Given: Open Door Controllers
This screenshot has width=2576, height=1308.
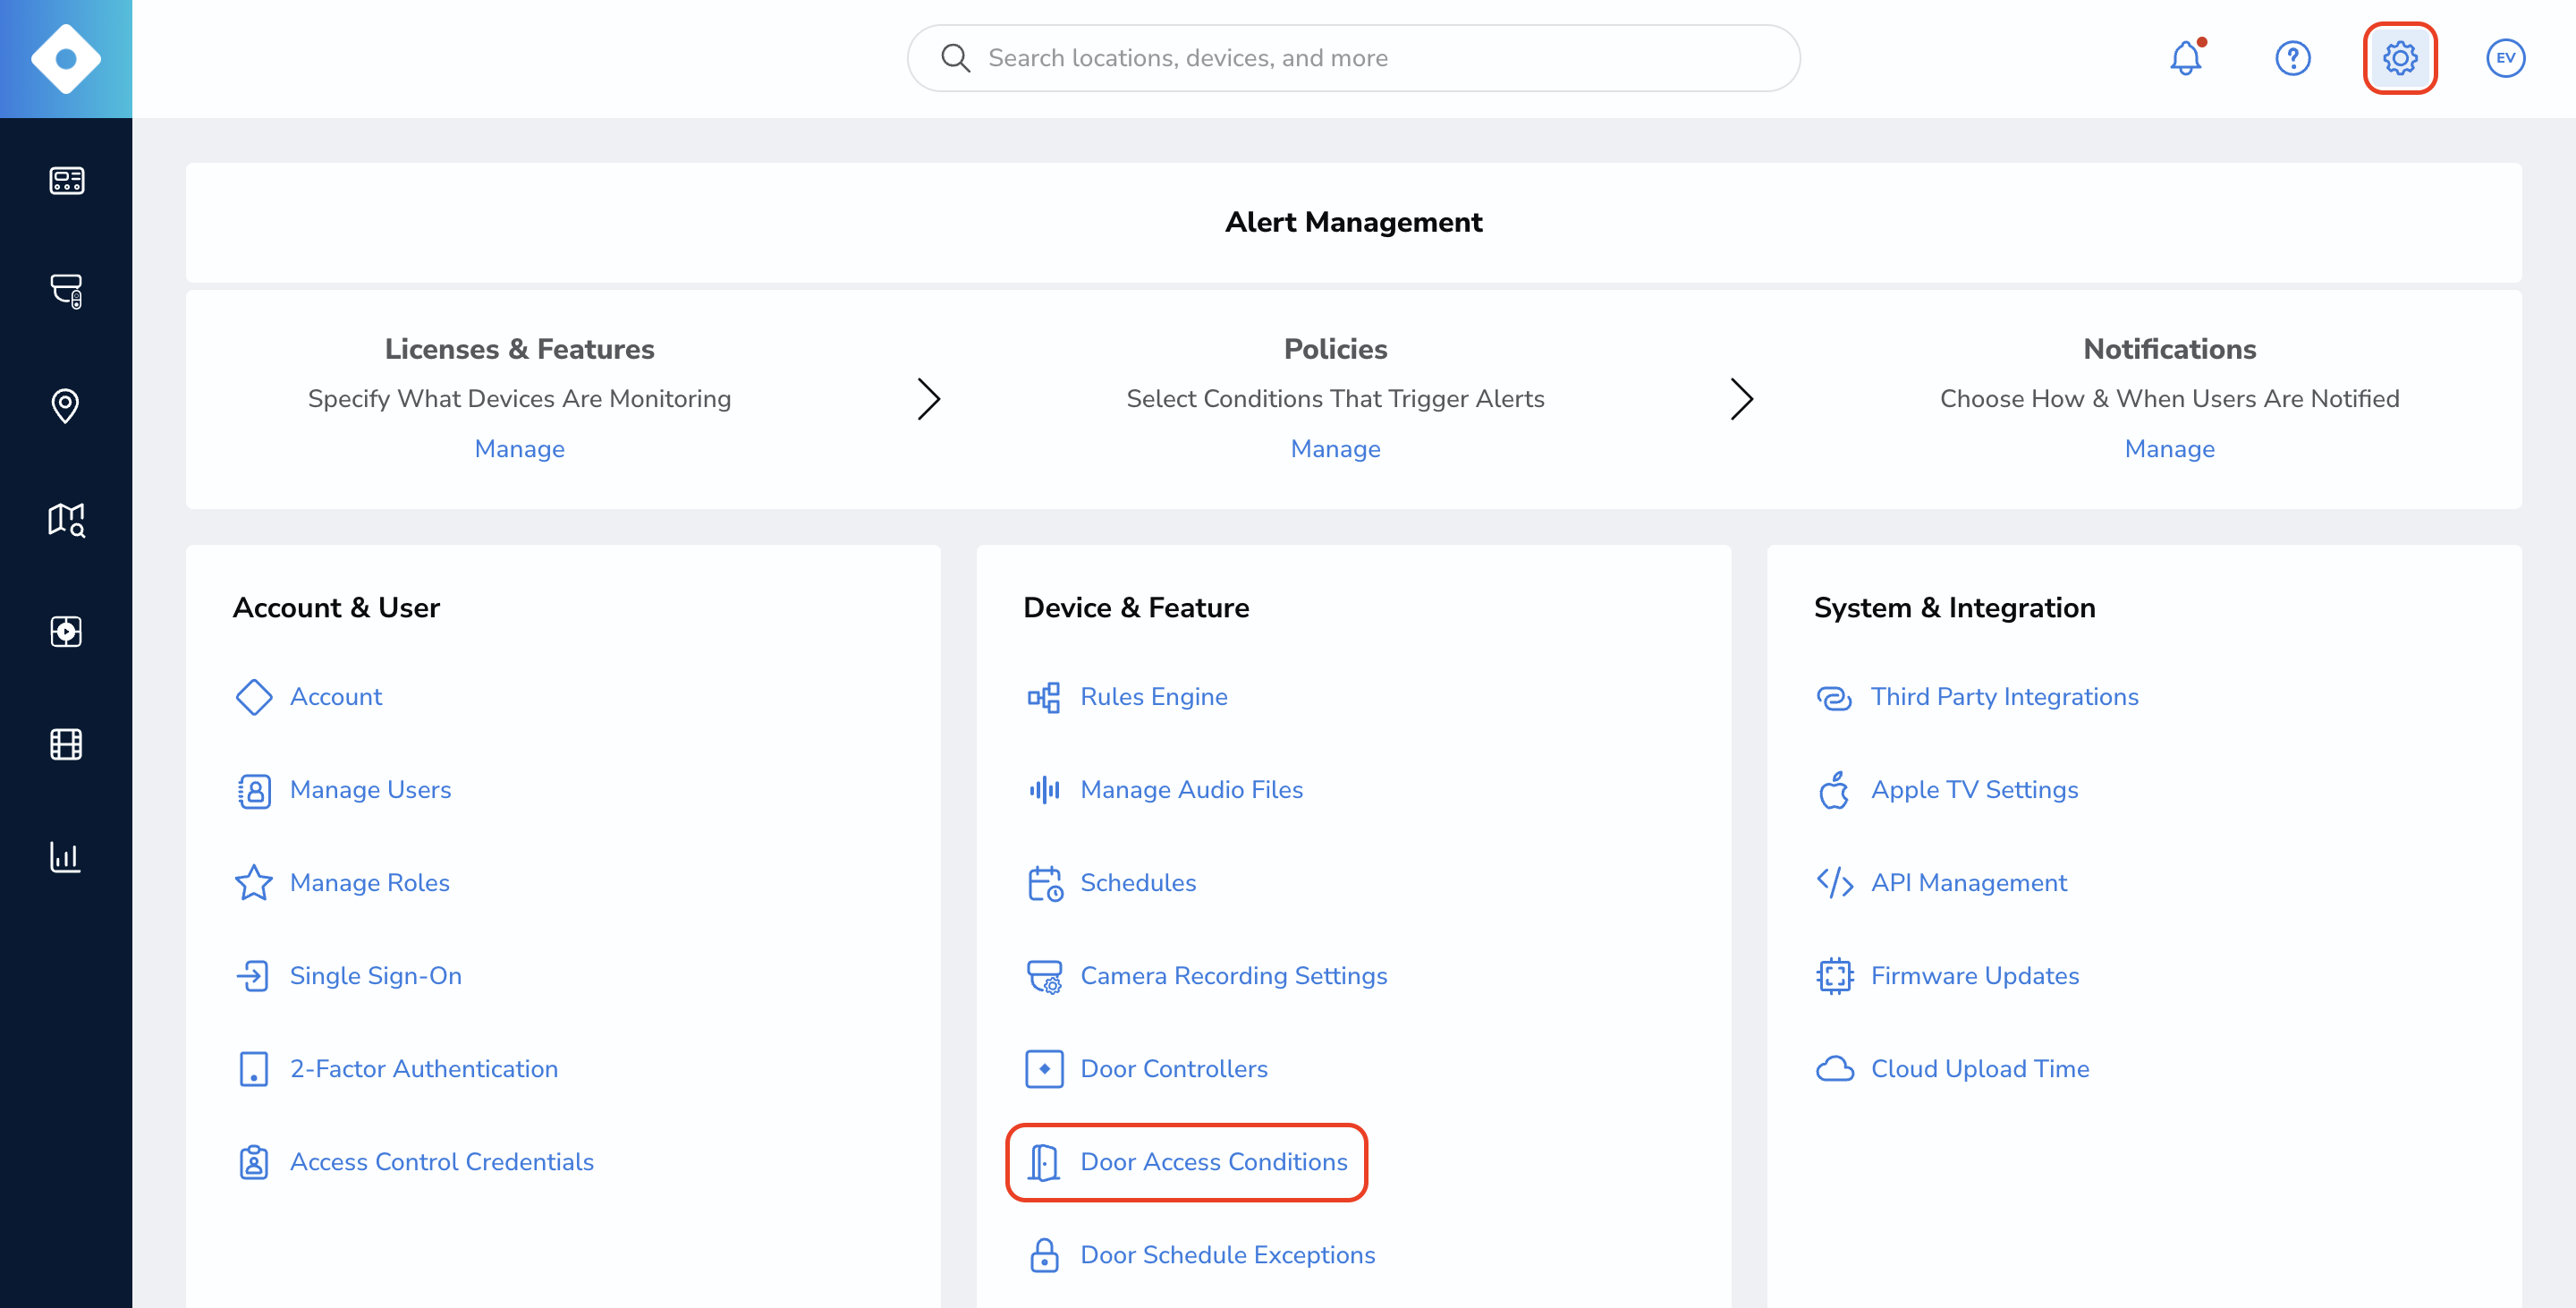Looking at the screenshot, I should point(1173,1069).
